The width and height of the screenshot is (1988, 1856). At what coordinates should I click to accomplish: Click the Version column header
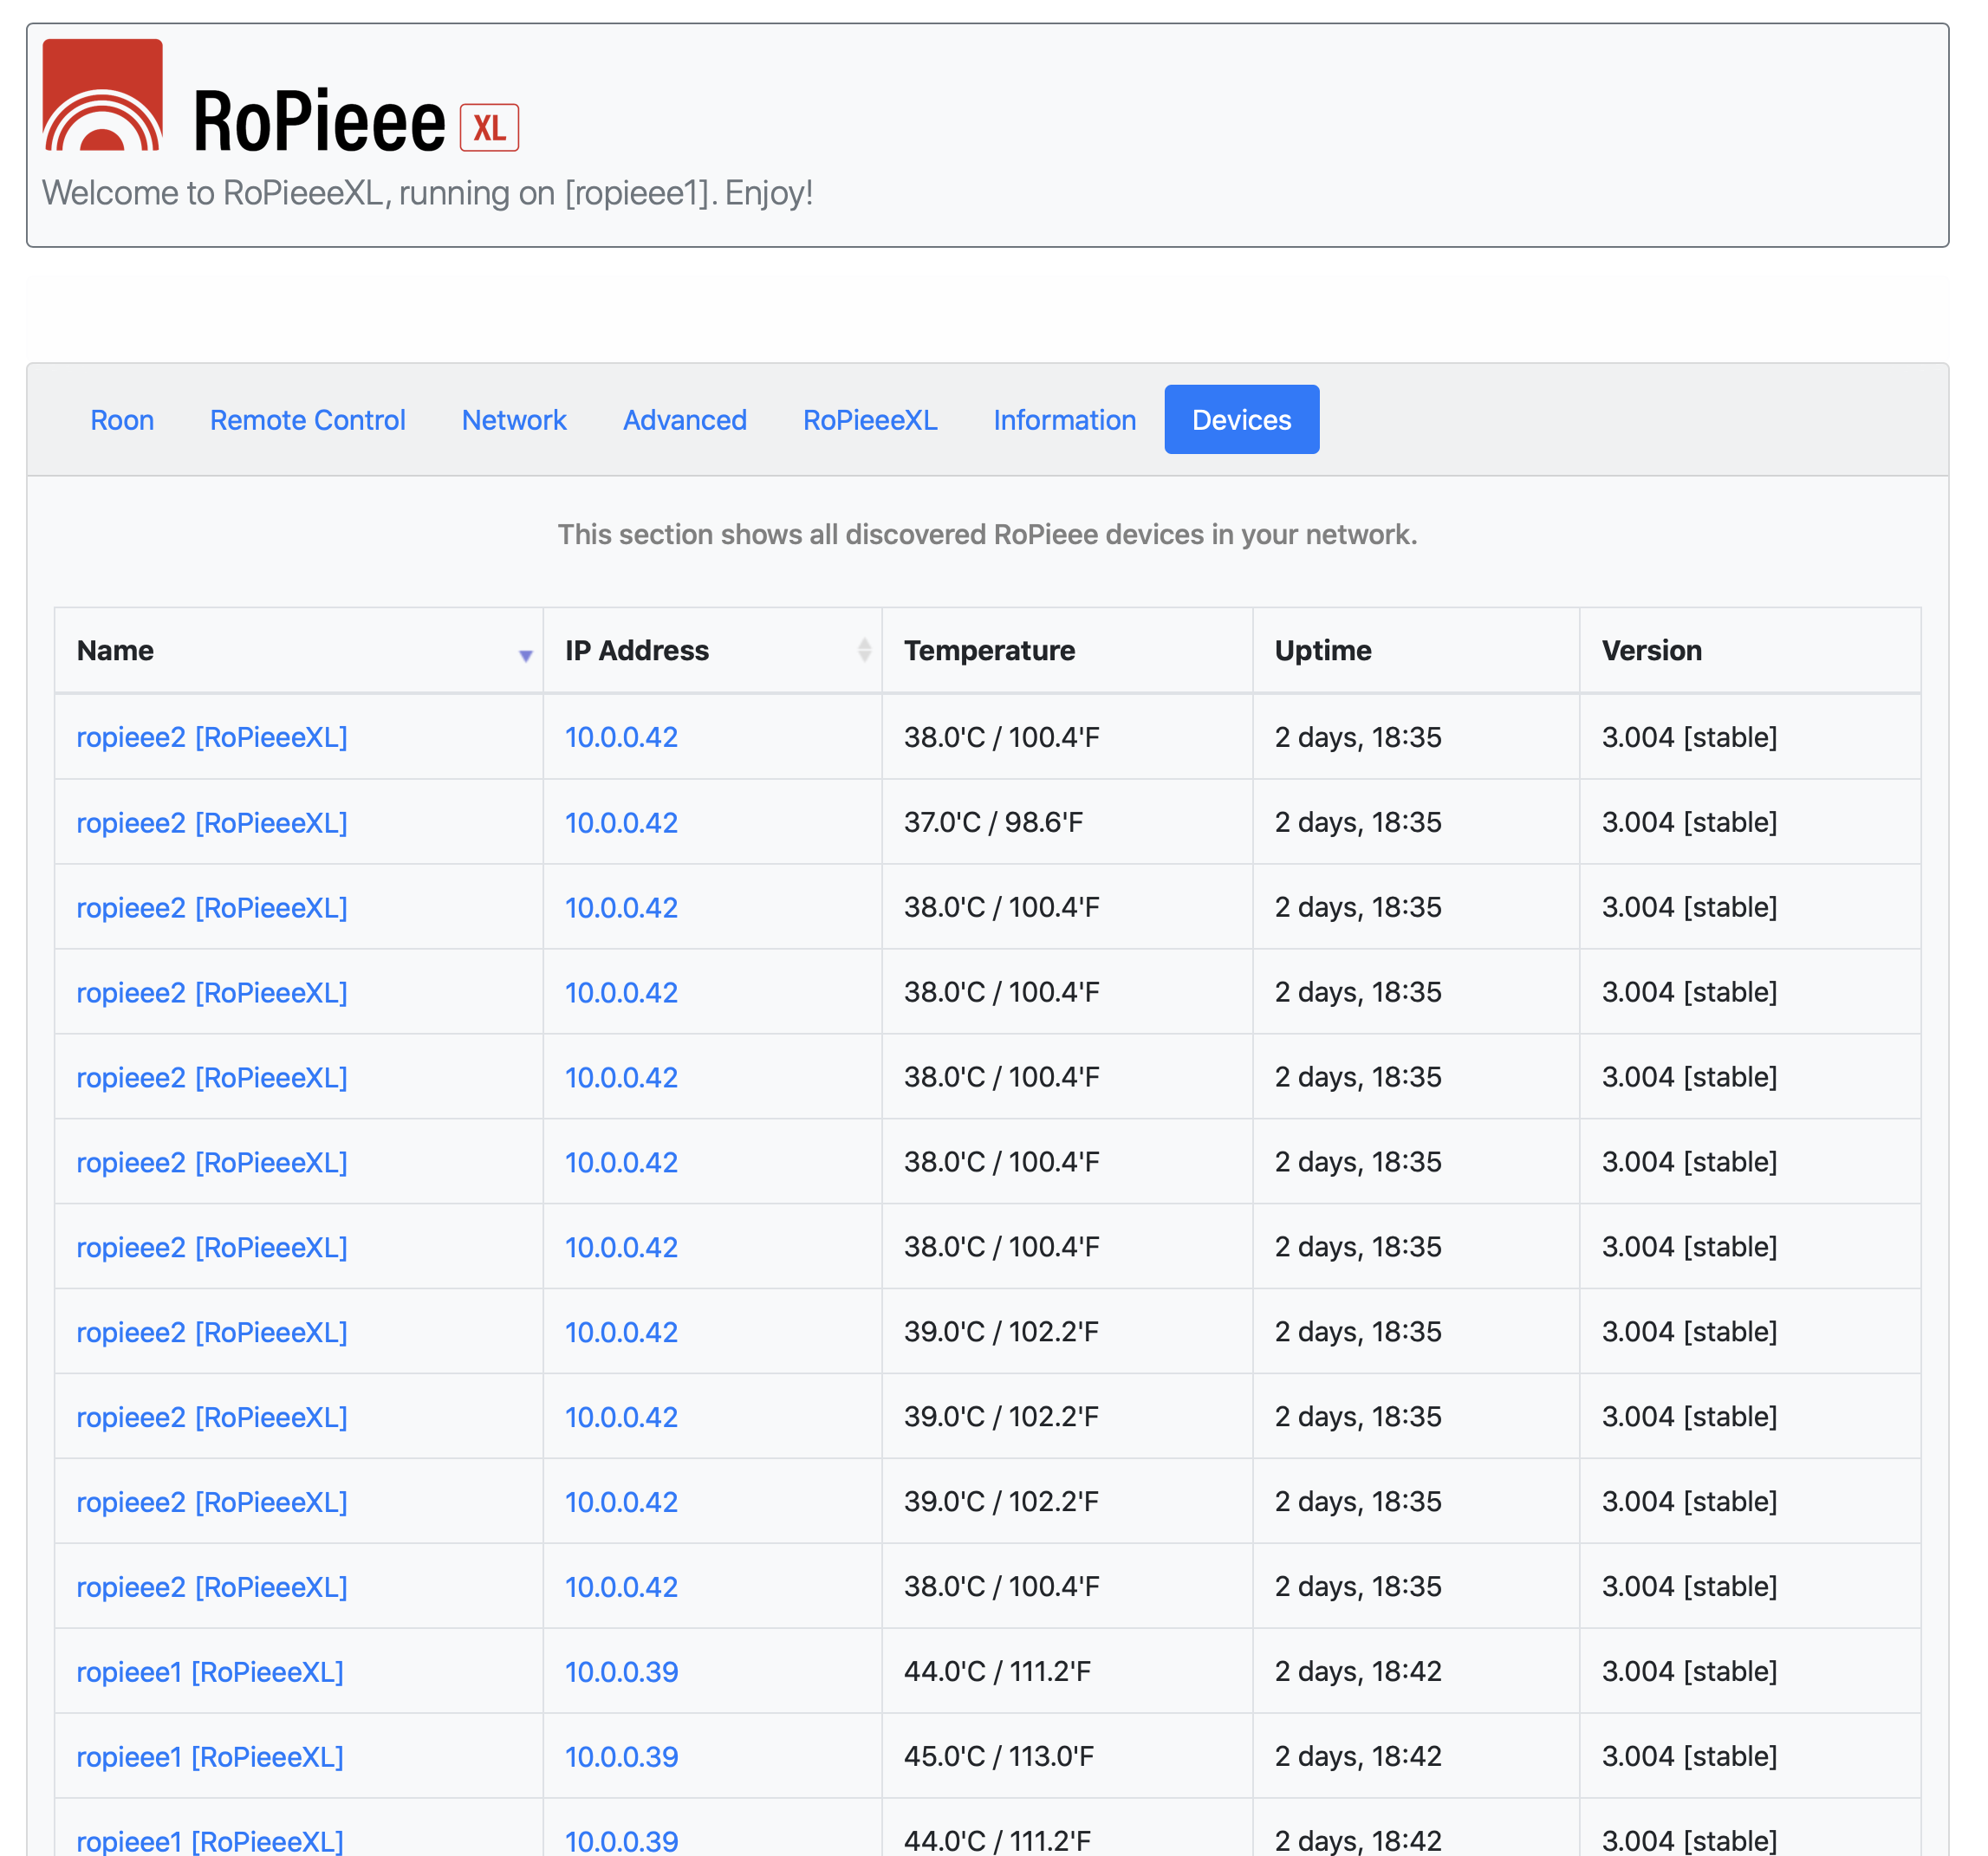(x=1750, y=650)
